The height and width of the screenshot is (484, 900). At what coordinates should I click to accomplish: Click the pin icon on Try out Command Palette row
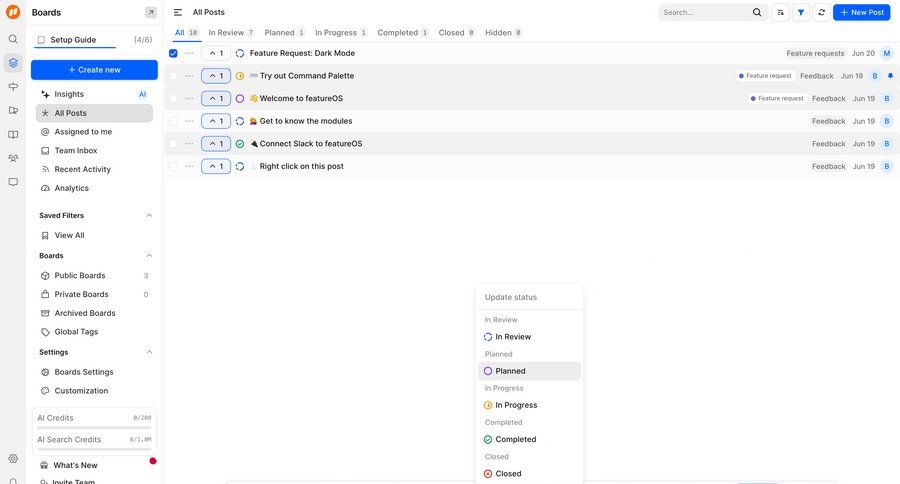[890, 76]
